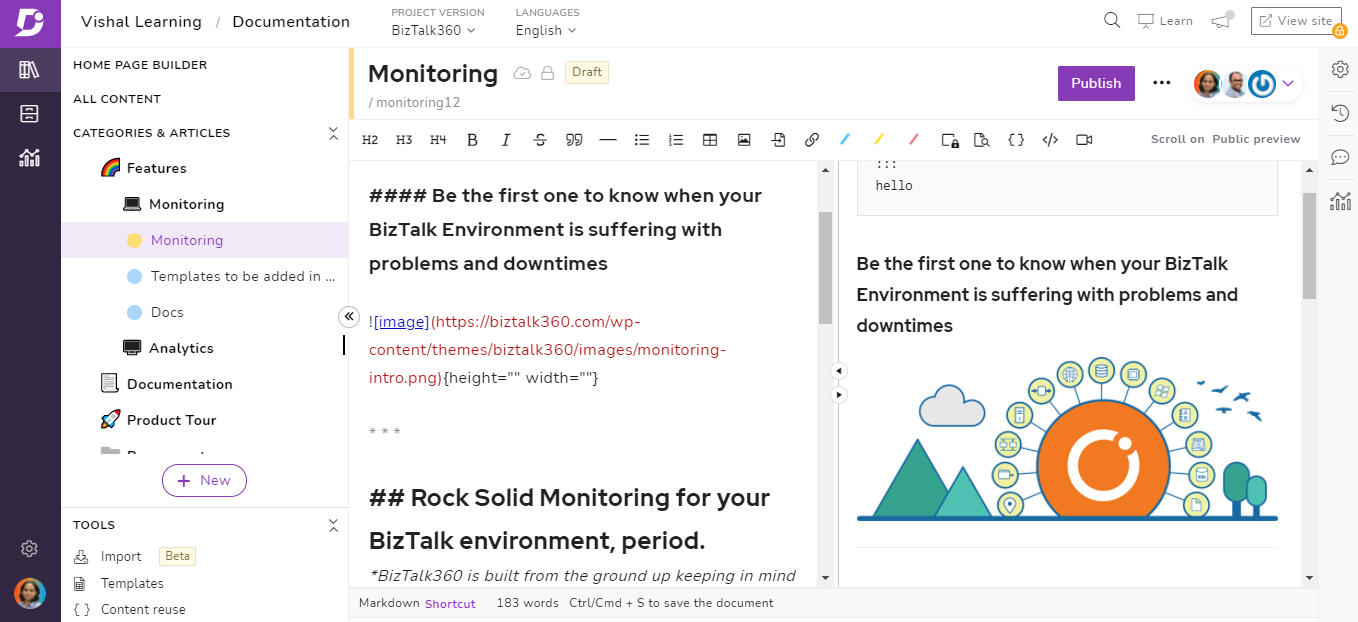Open HOME PAGE BUILDER

pyautogui.click(x=140, y=65)
